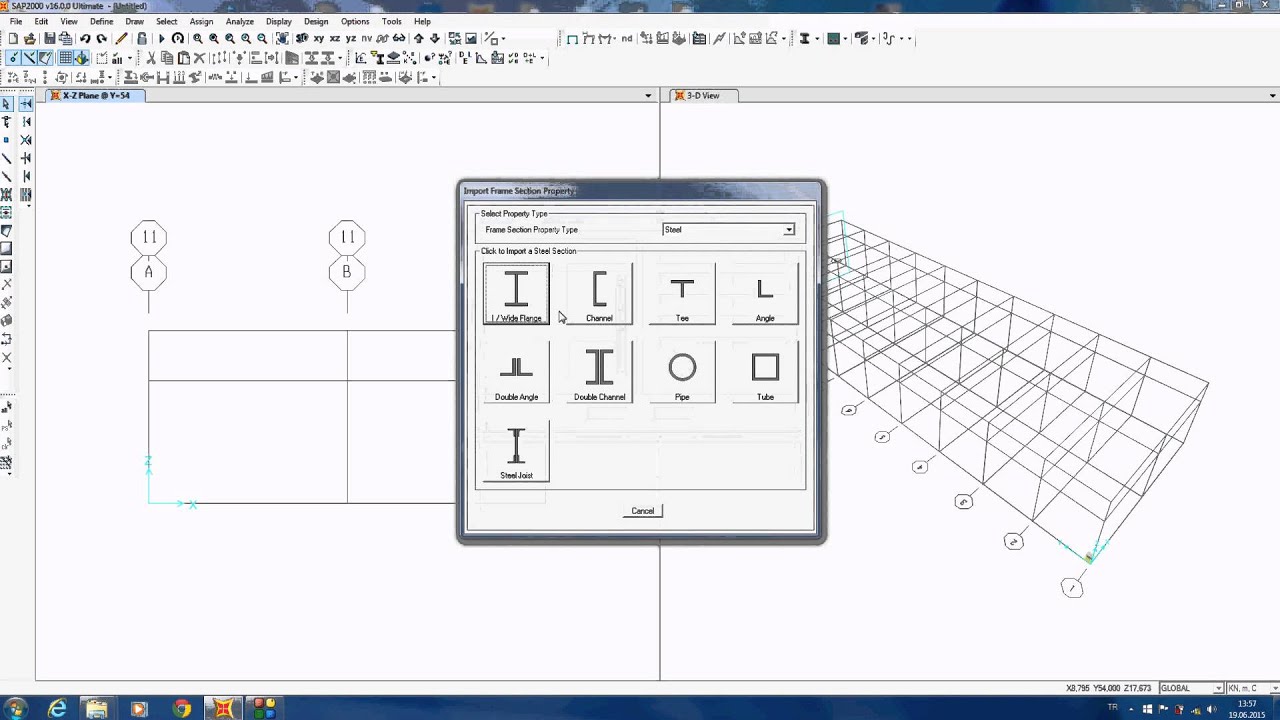Click the Undo toolbar icon
This screenshot has width=1280, height=720.
tap(85, 39)
